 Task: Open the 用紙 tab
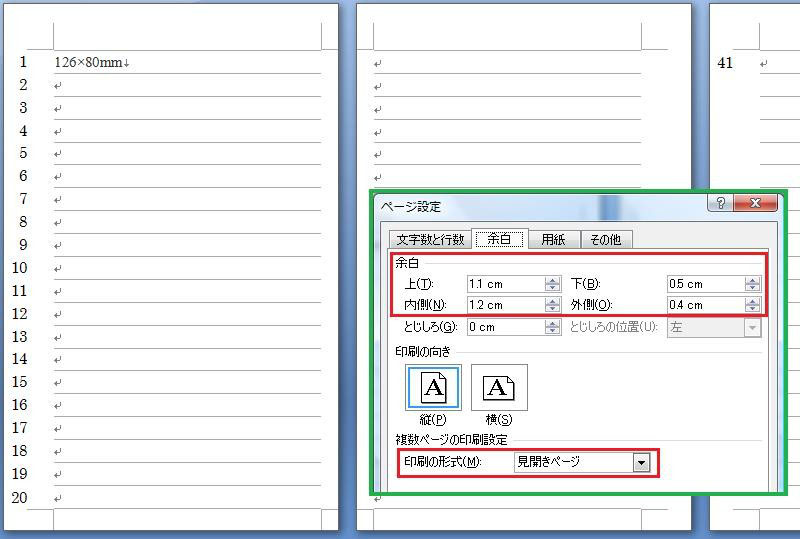(x=554, y=239)
